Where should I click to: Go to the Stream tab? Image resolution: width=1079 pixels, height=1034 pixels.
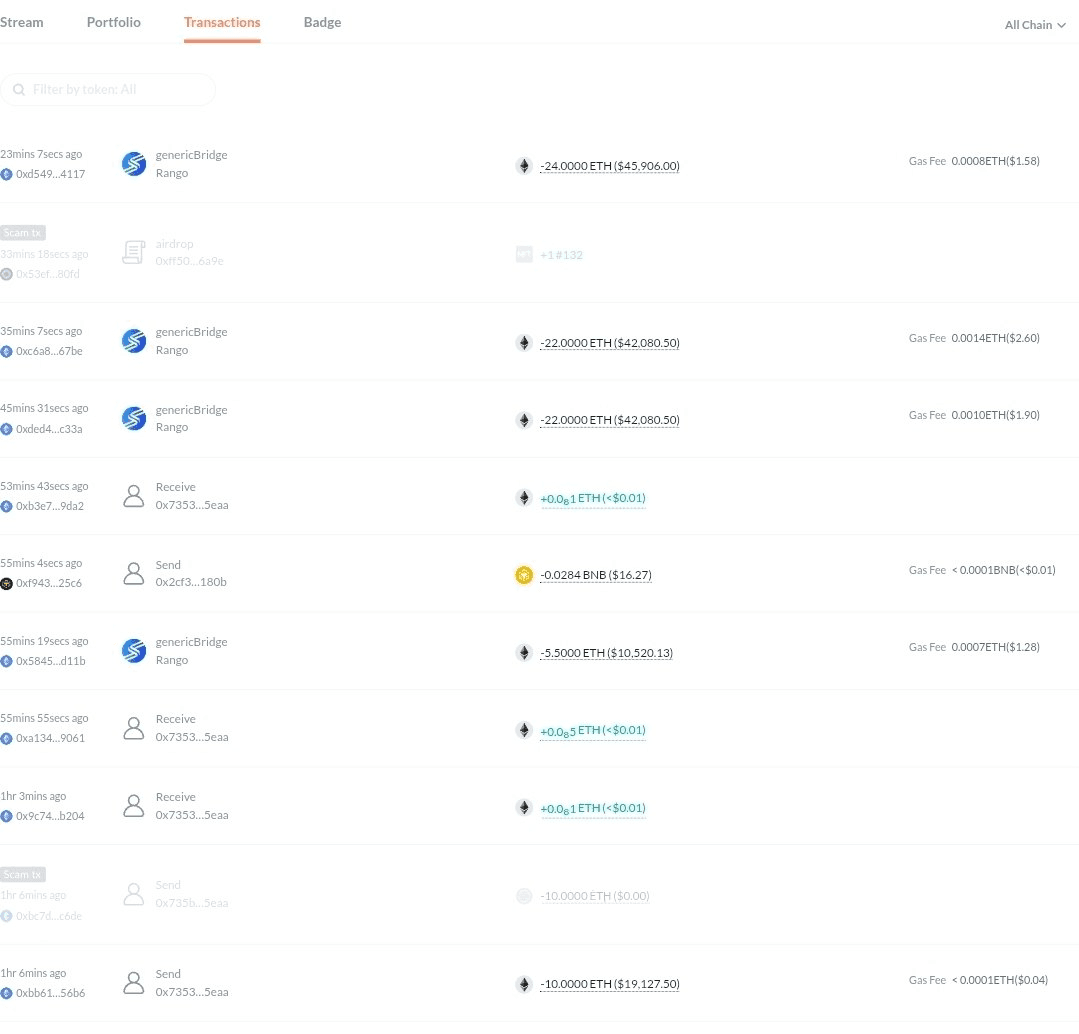(x=21, y=22)
